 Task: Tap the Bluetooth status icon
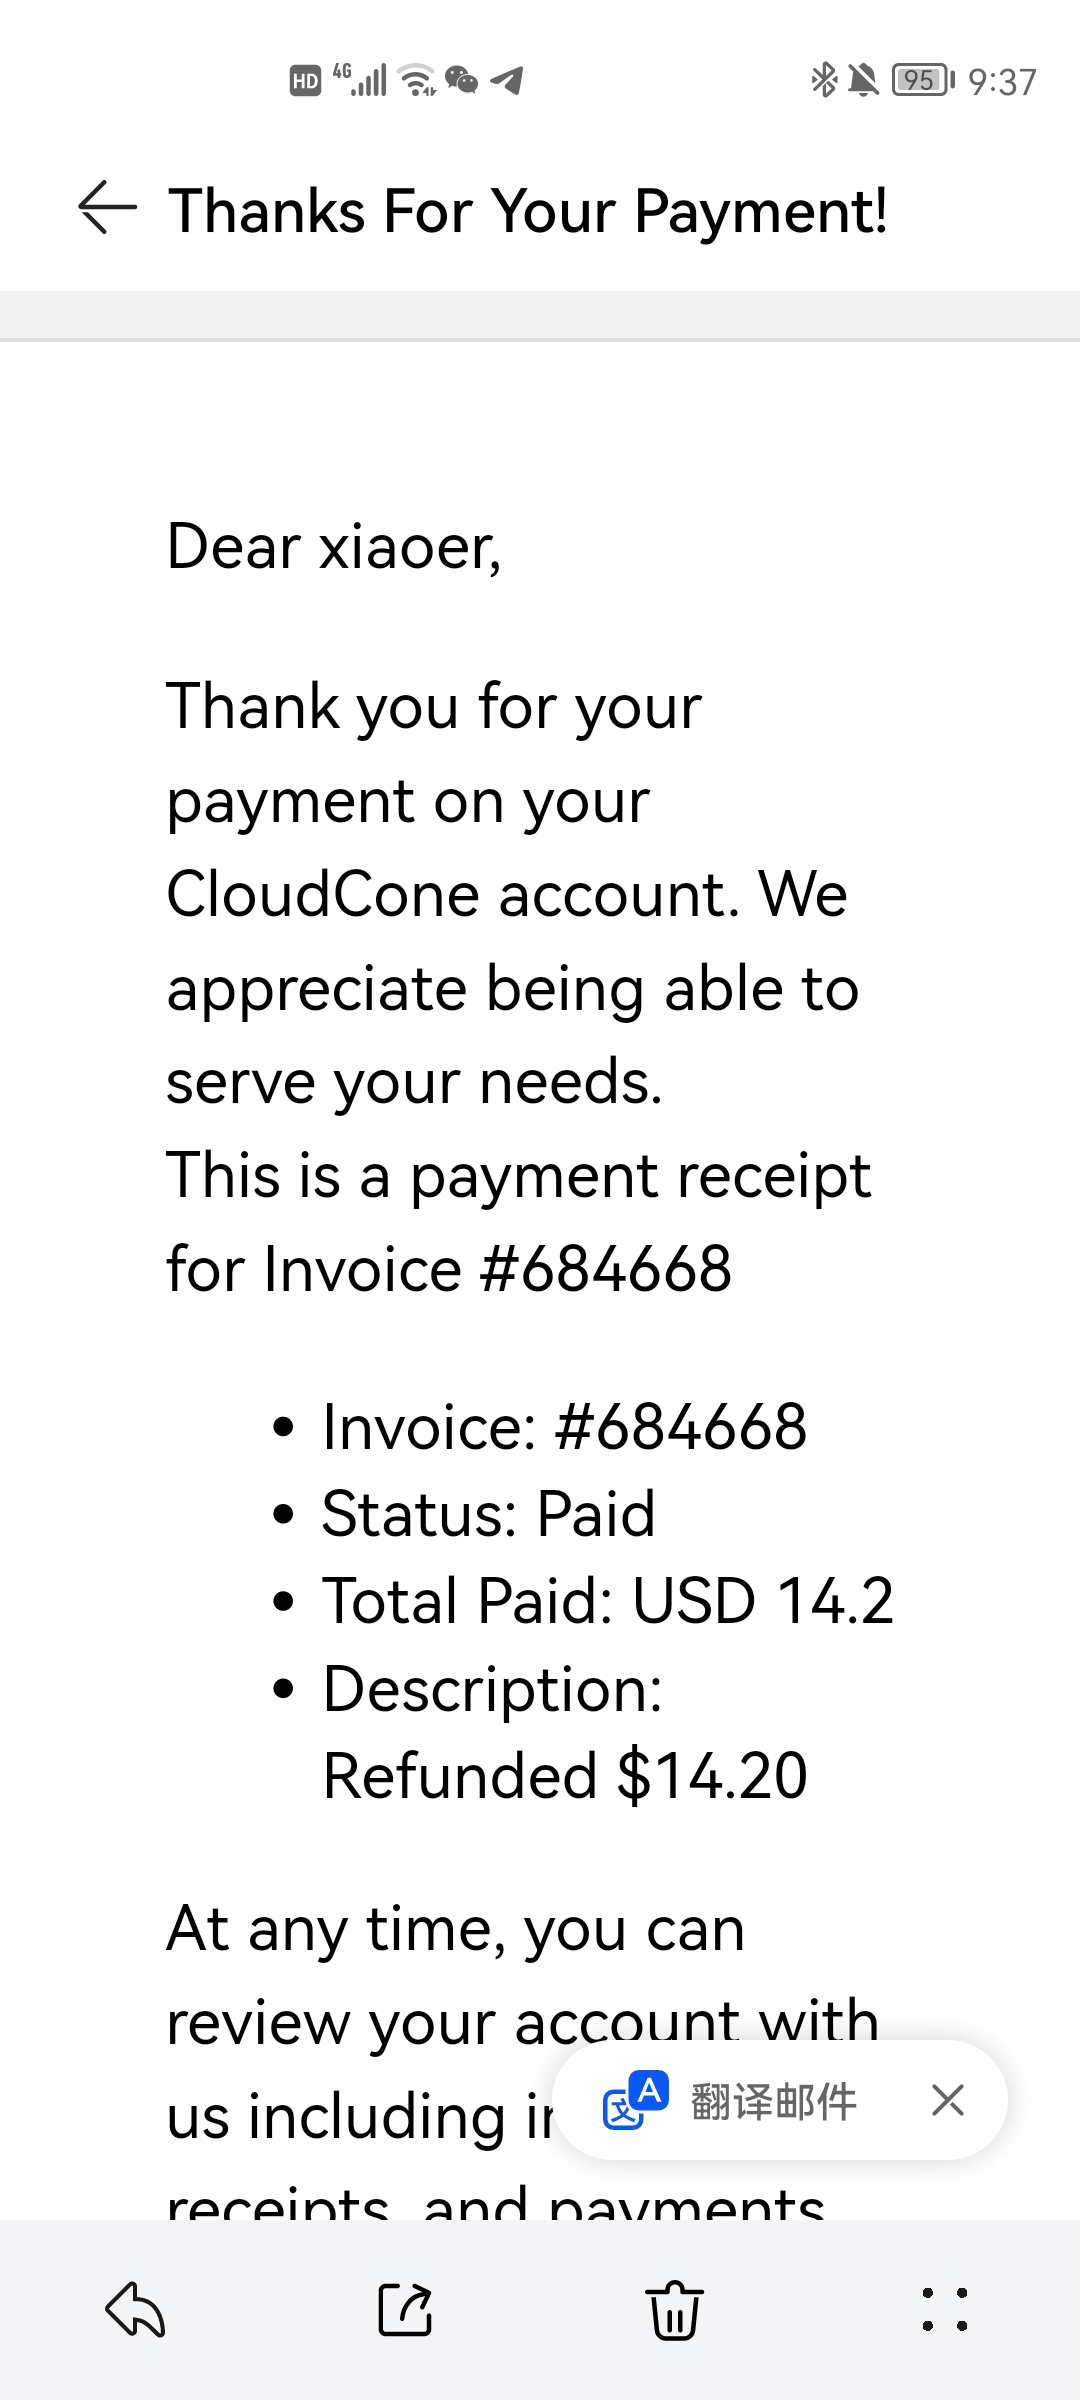(x=824, y=80)
